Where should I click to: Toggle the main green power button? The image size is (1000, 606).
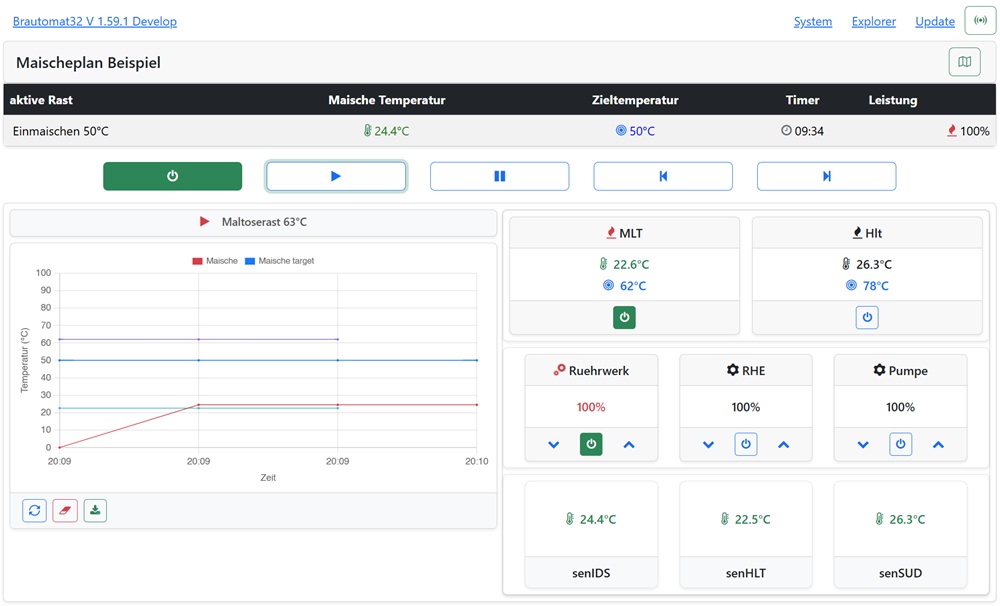(172, 176)
